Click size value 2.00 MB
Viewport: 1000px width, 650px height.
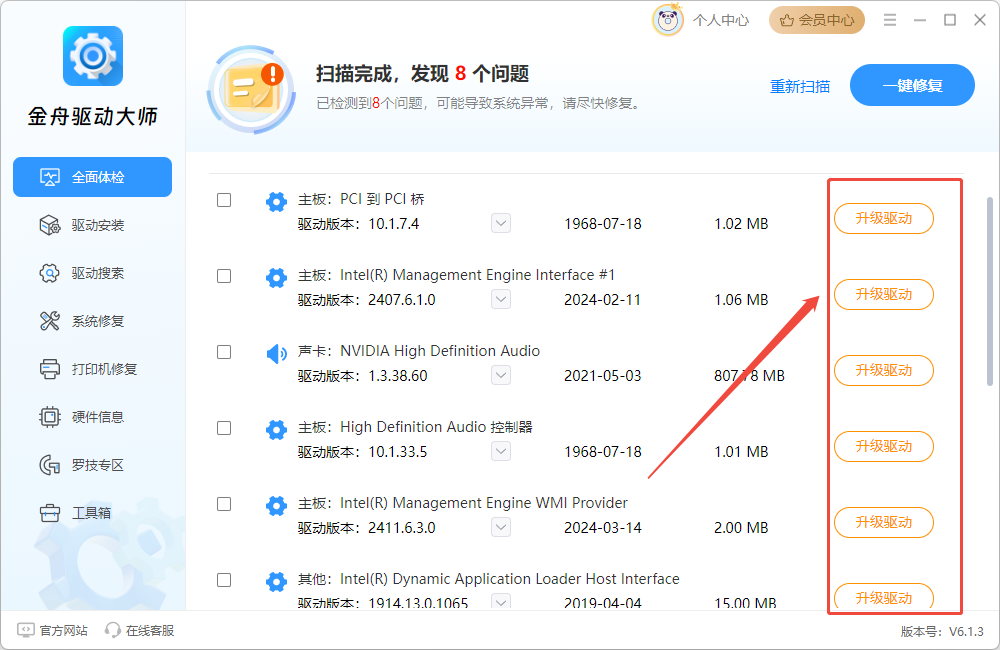[741, 528]
